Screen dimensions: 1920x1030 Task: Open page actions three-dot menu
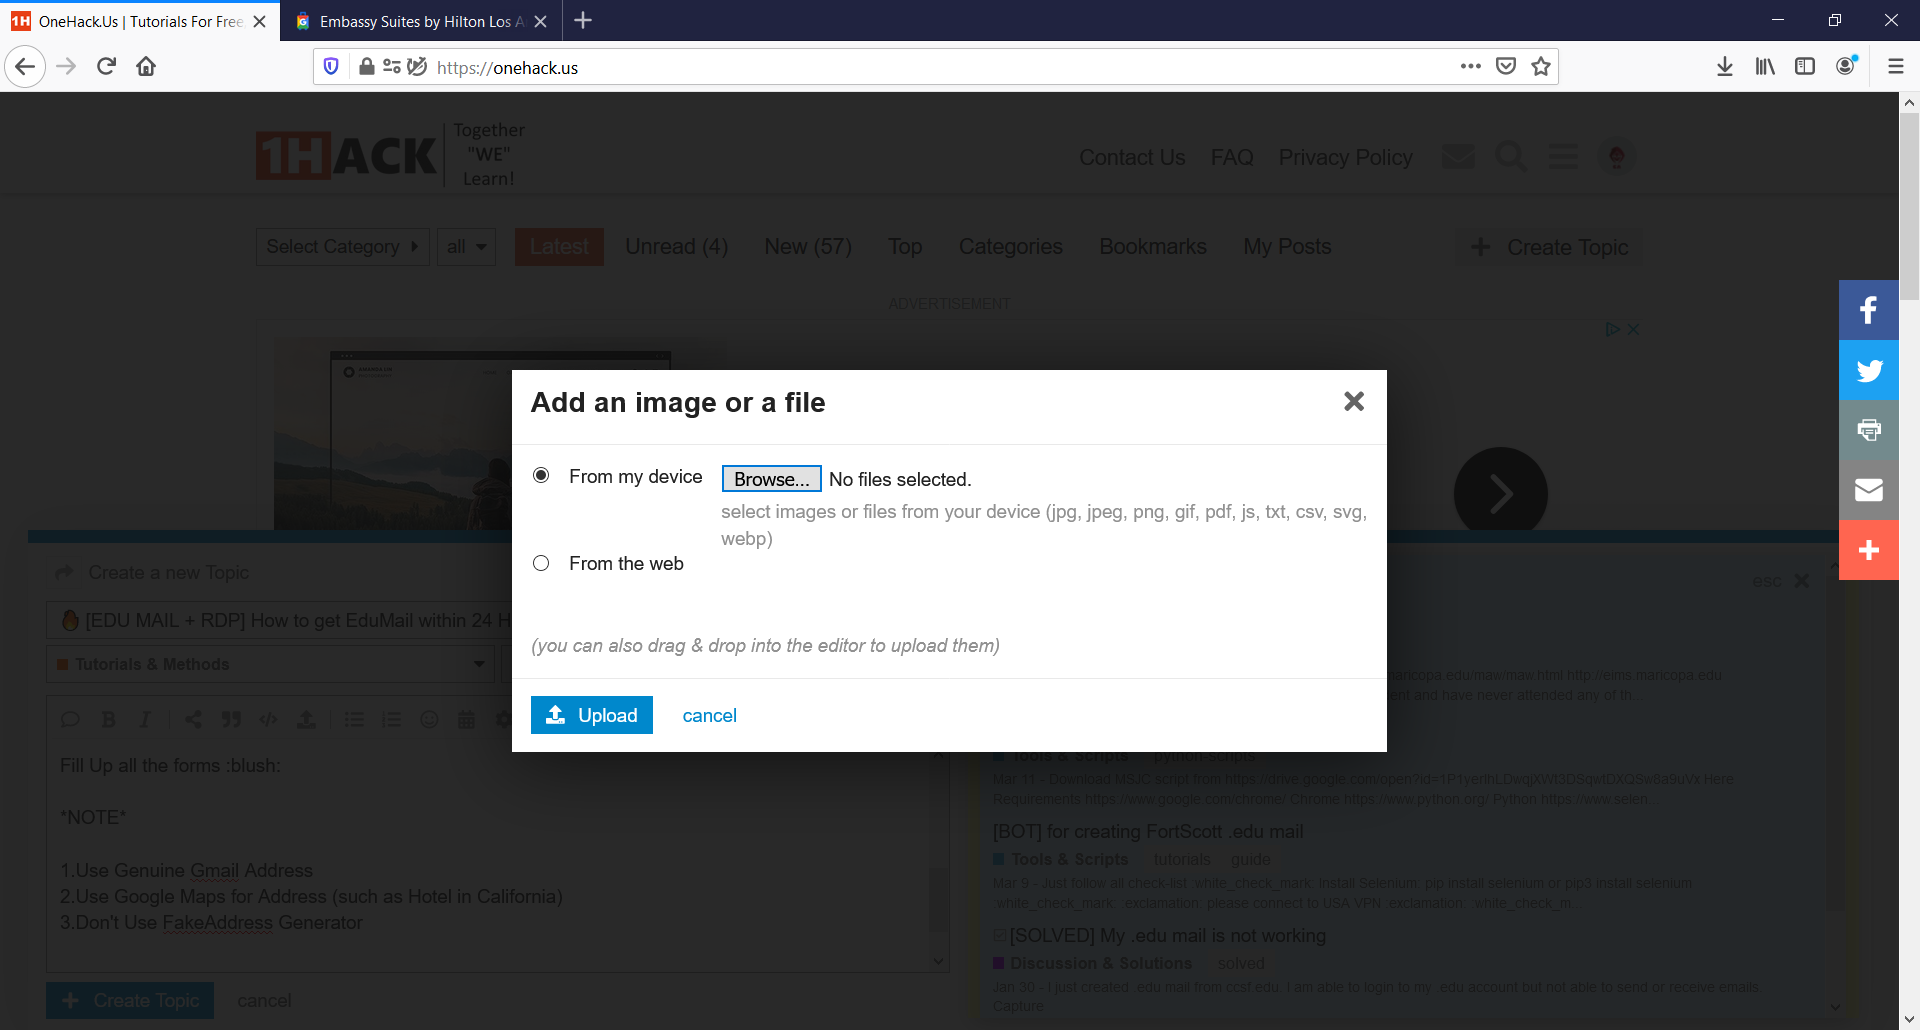[x=1470, y=67]
